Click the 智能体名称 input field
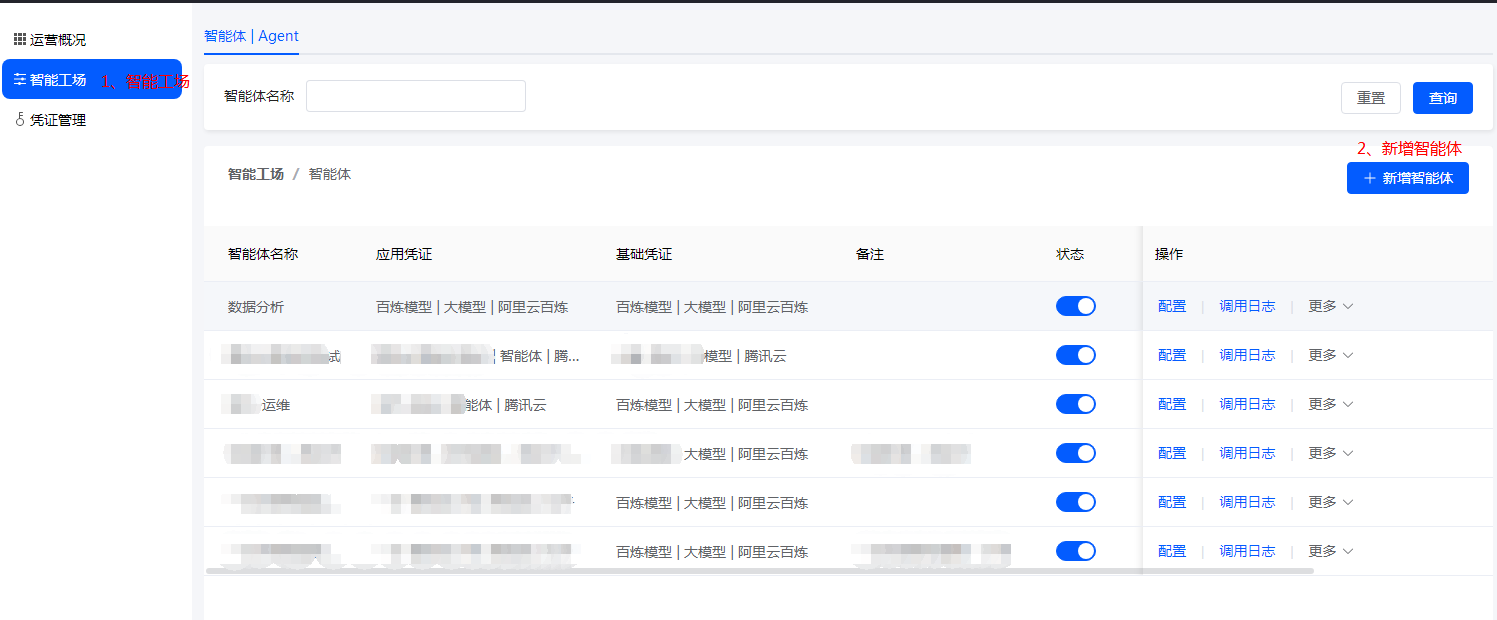This screenshot has height=620, width=1497. [x=415, y=95]
